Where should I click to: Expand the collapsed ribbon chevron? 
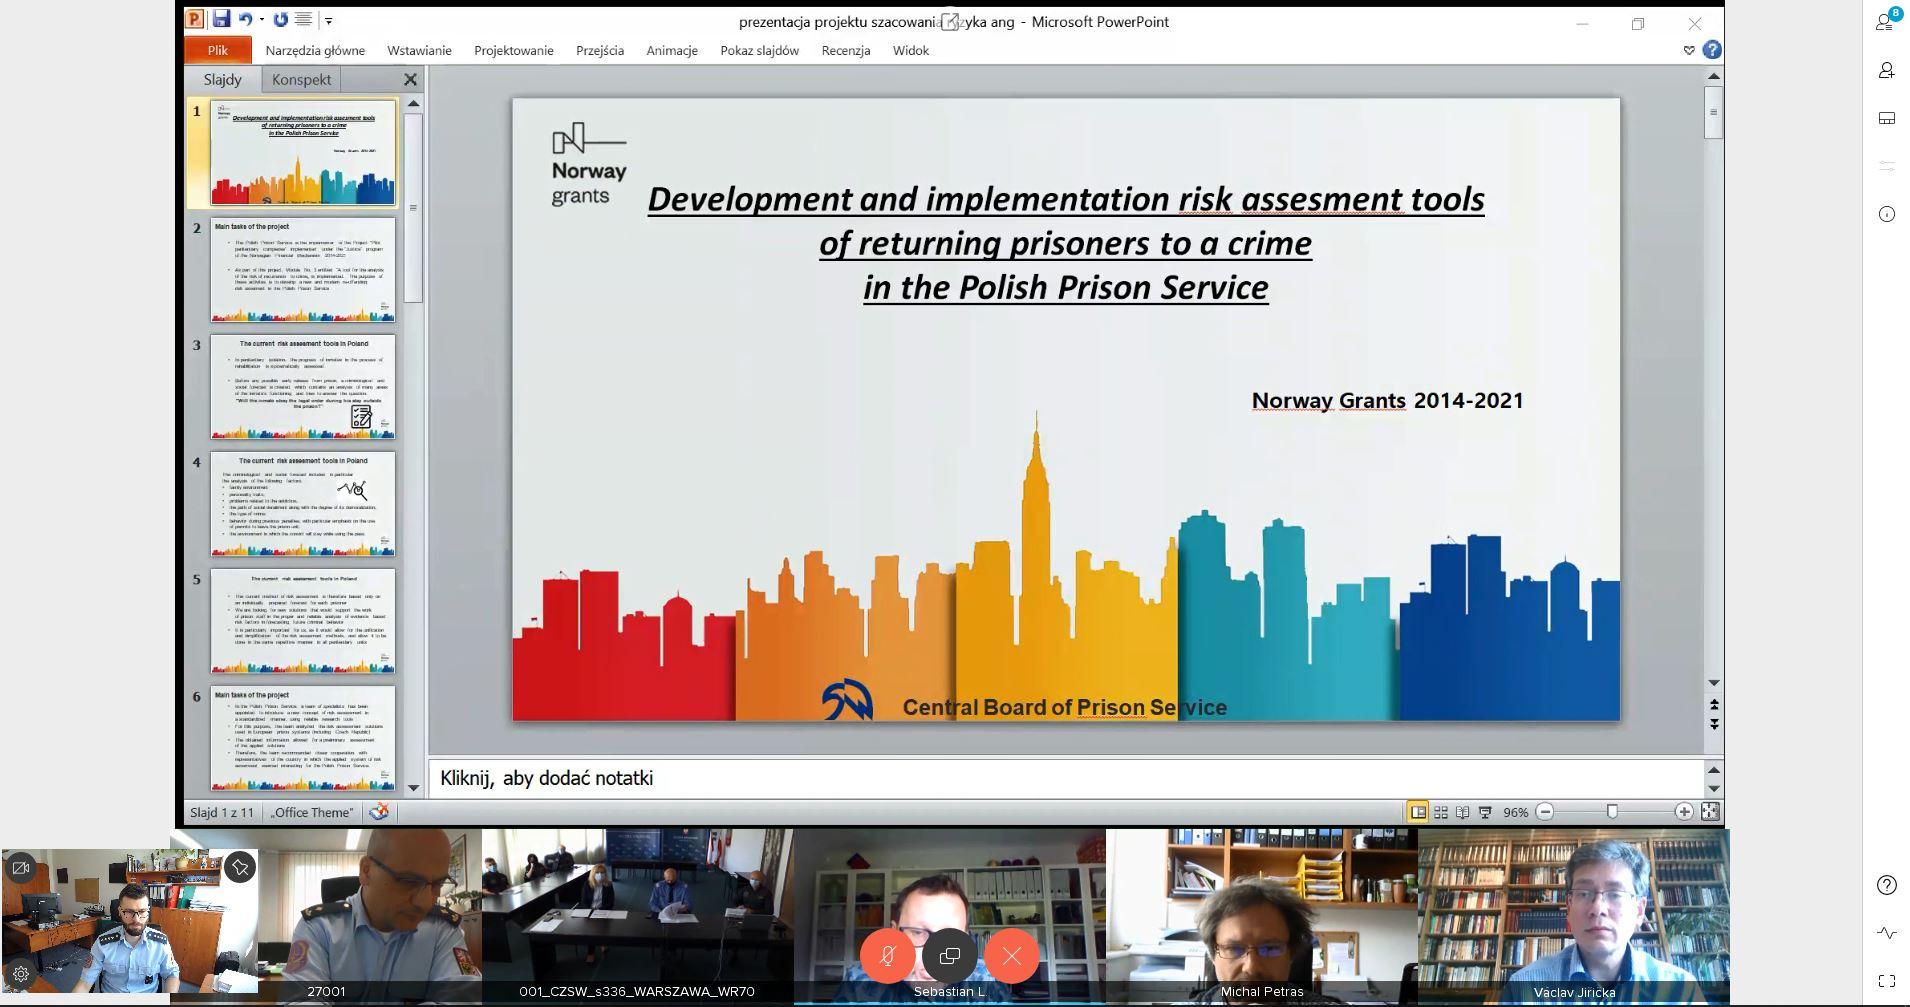[1689, 50]
